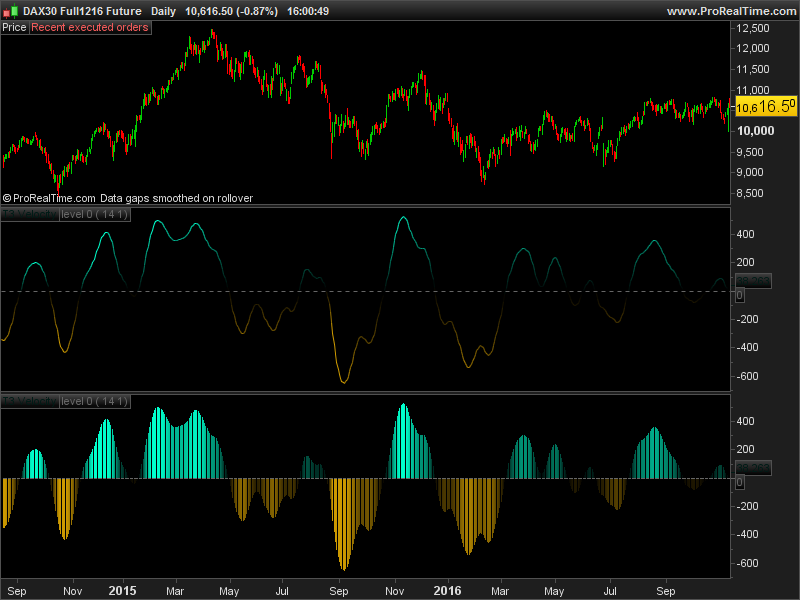Click the 38.263 value tag in histogram panel
800x600 pixels.
(x=753, y=468)
